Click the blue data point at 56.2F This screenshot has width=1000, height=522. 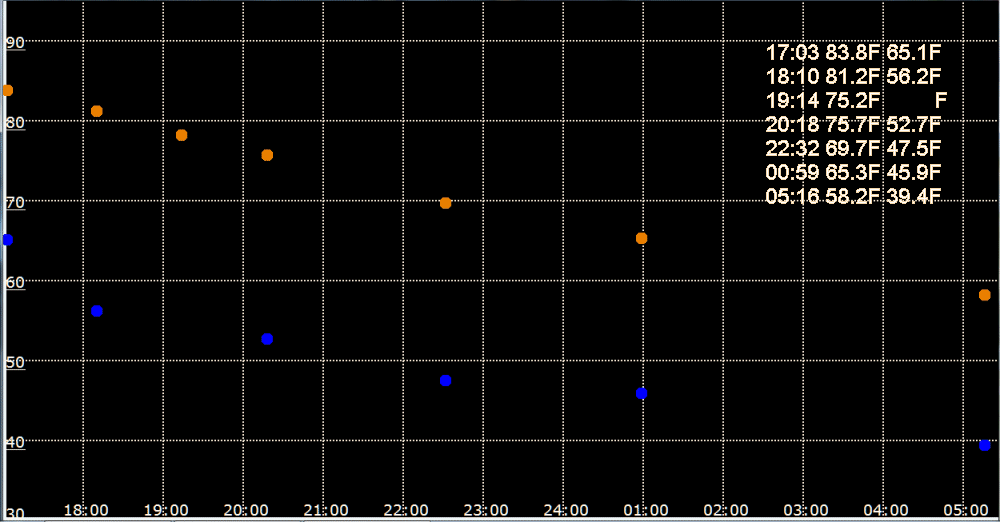97,311
